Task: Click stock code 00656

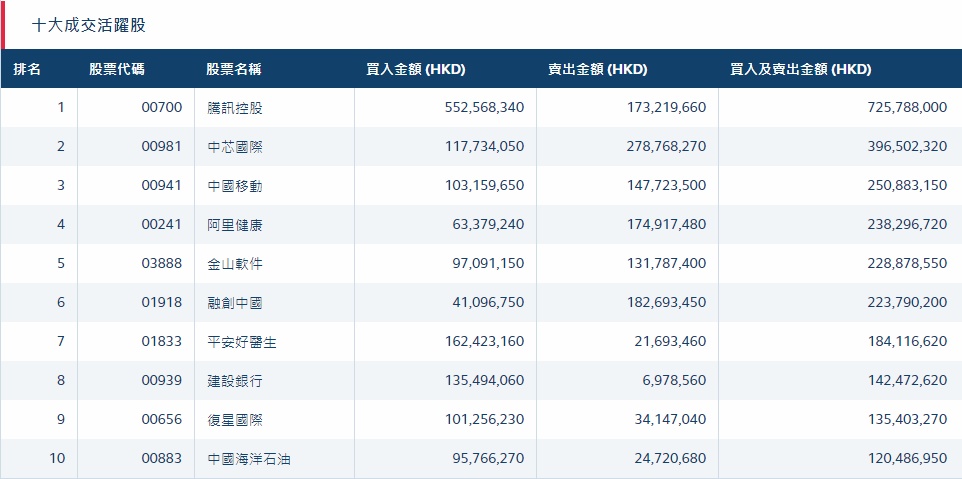Action: 162,420
